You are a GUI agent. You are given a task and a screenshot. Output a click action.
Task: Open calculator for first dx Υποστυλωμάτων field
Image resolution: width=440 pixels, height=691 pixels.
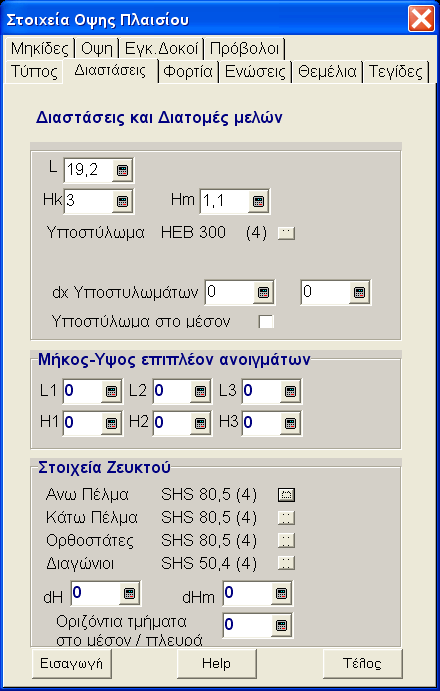coord(263,292)
